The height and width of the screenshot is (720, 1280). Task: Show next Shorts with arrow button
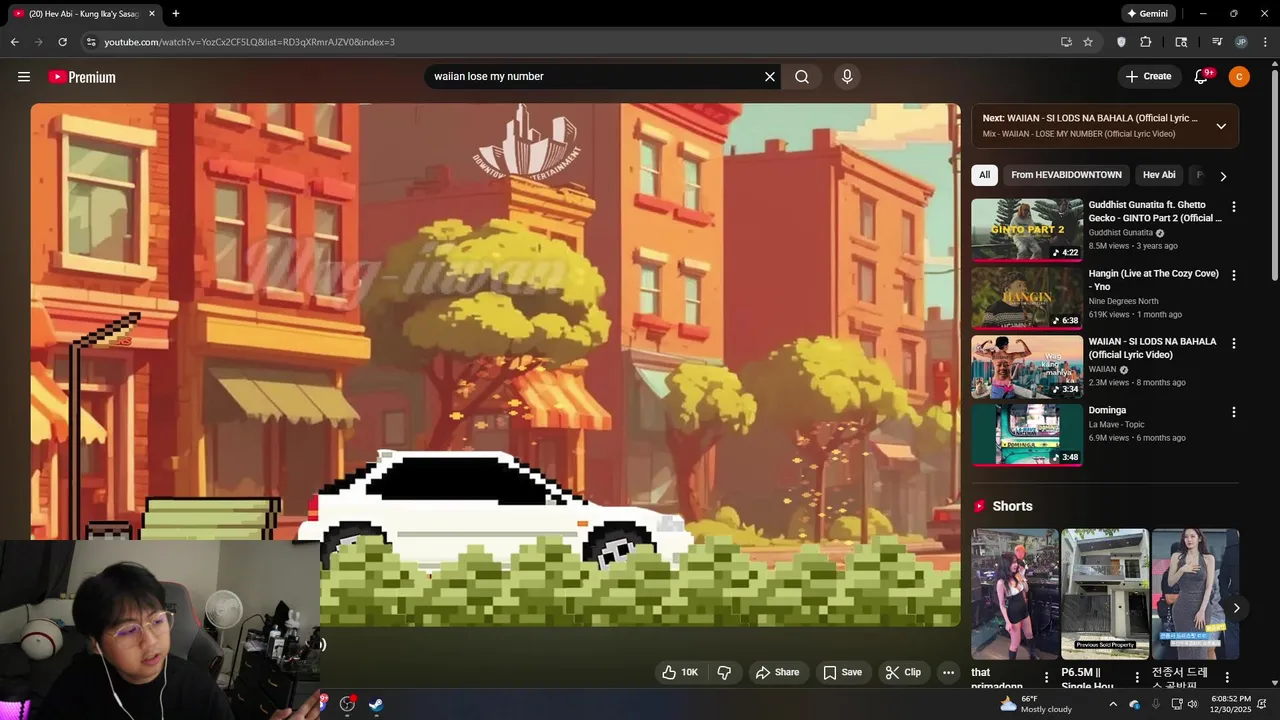pos(1236,608)
